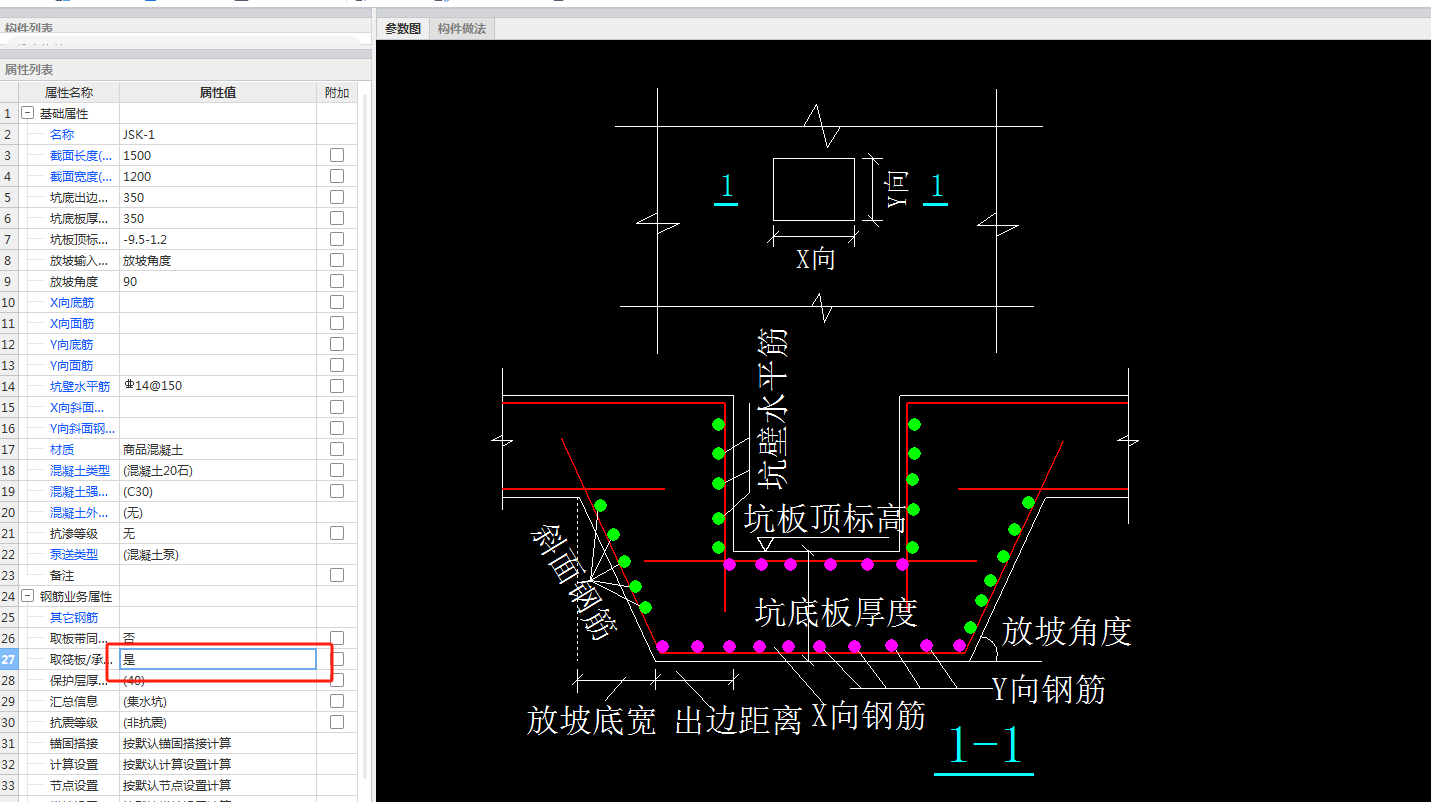Click the 属性值 column header
The height and width of the screenshot is (802, 1431).
[218, 93]
